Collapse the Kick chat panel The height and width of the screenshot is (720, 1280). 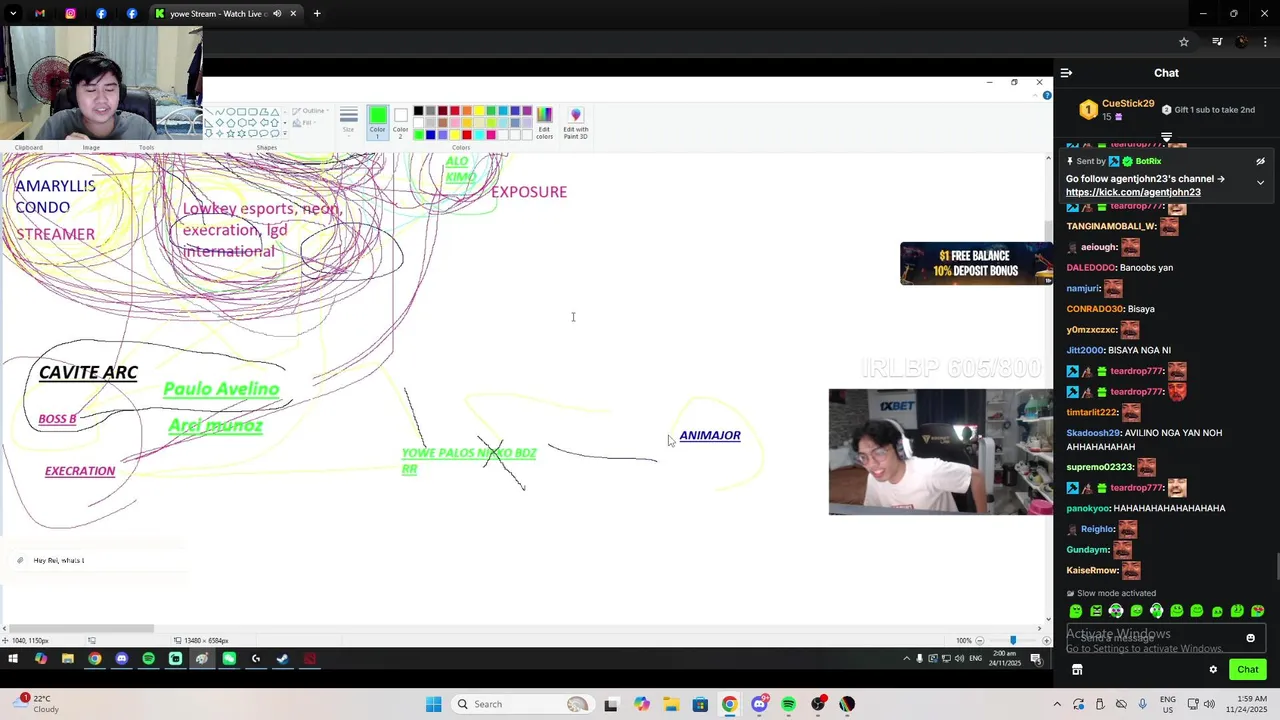(1066, 73)
